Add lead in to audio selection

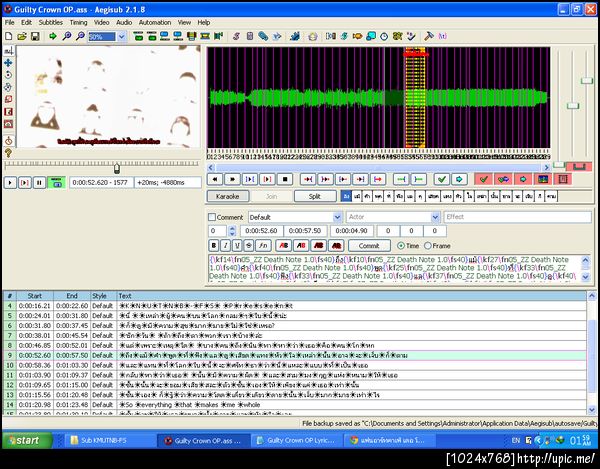(x=401, y=179)
